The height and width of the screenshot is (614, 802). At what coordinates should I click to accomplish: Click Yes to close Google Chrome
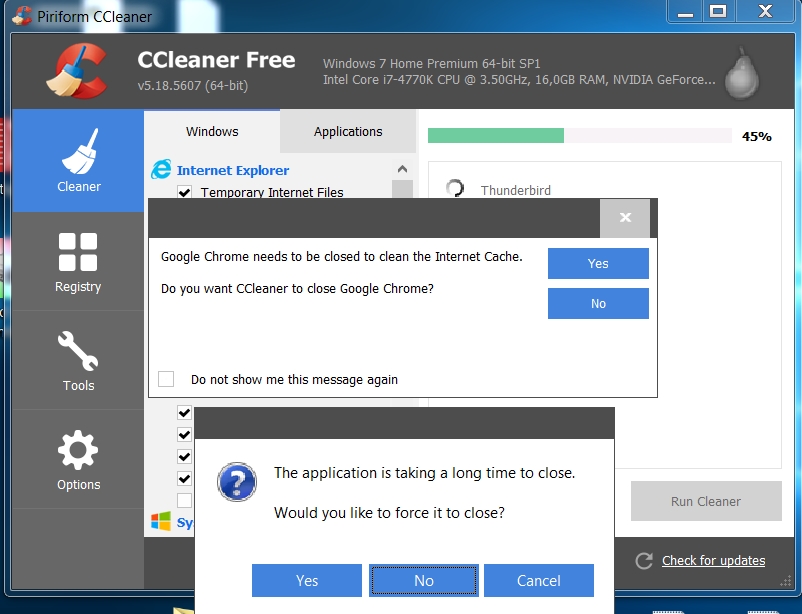tap(598, 264)
